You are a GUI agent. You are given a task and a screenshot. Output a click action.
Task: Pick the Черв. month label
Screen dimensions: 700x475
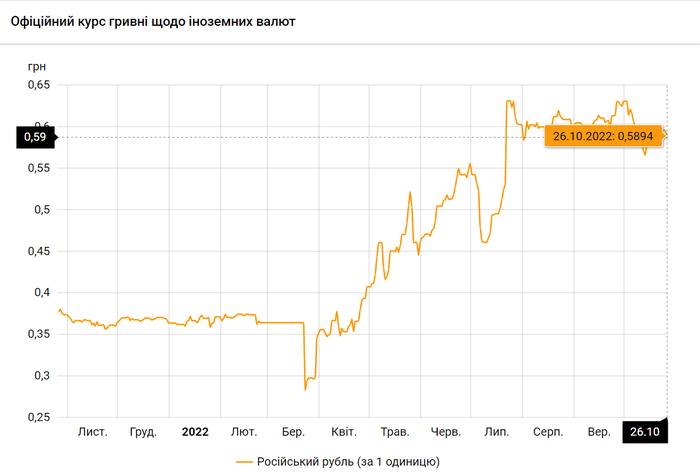click(x=446, y=432)
